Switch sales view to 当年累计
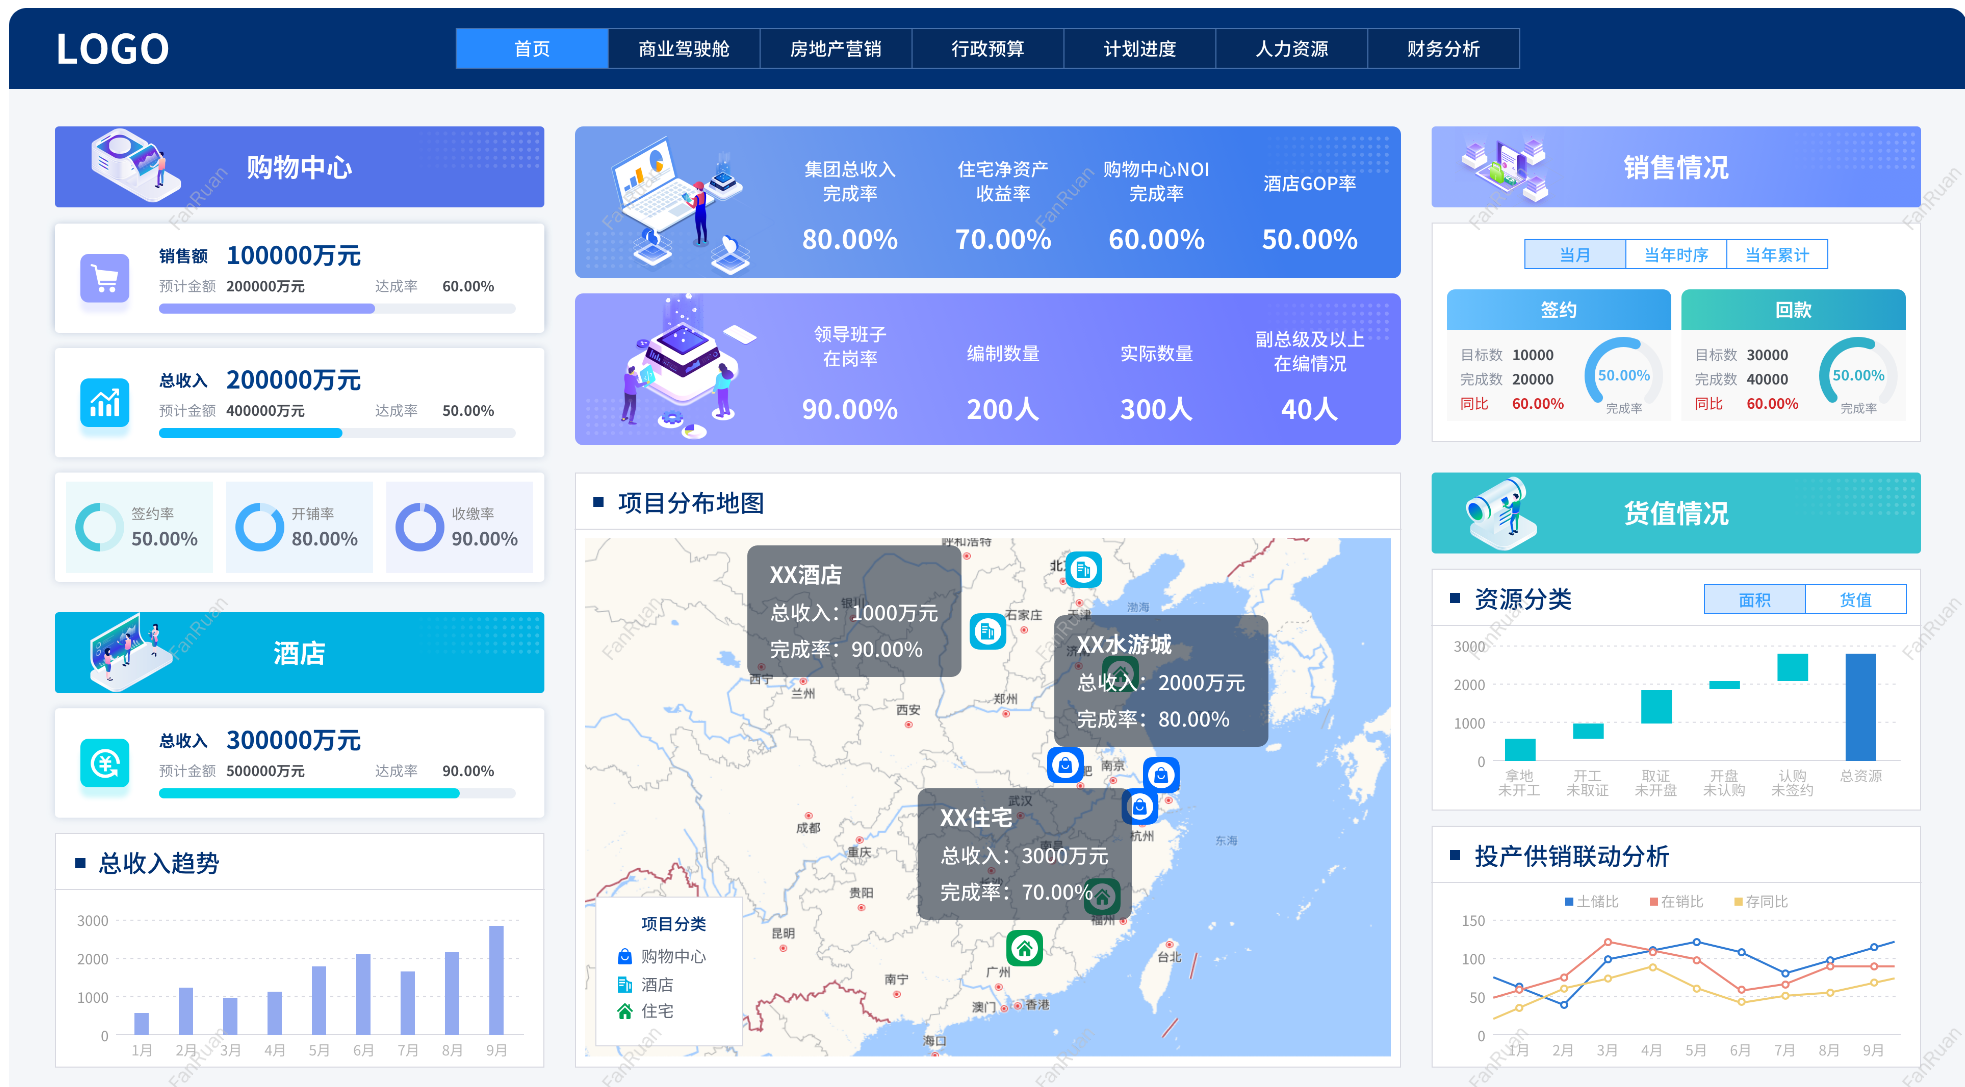The width and height of the screenshot is (1965, 1087). point(1776,255)
